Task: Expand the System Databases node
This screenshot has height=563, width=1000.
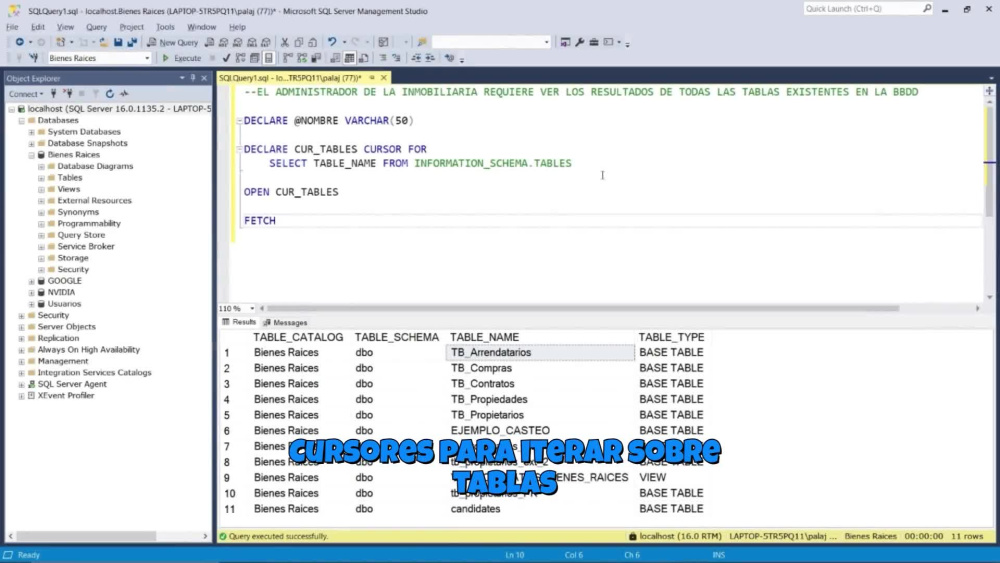Action: 31,132
